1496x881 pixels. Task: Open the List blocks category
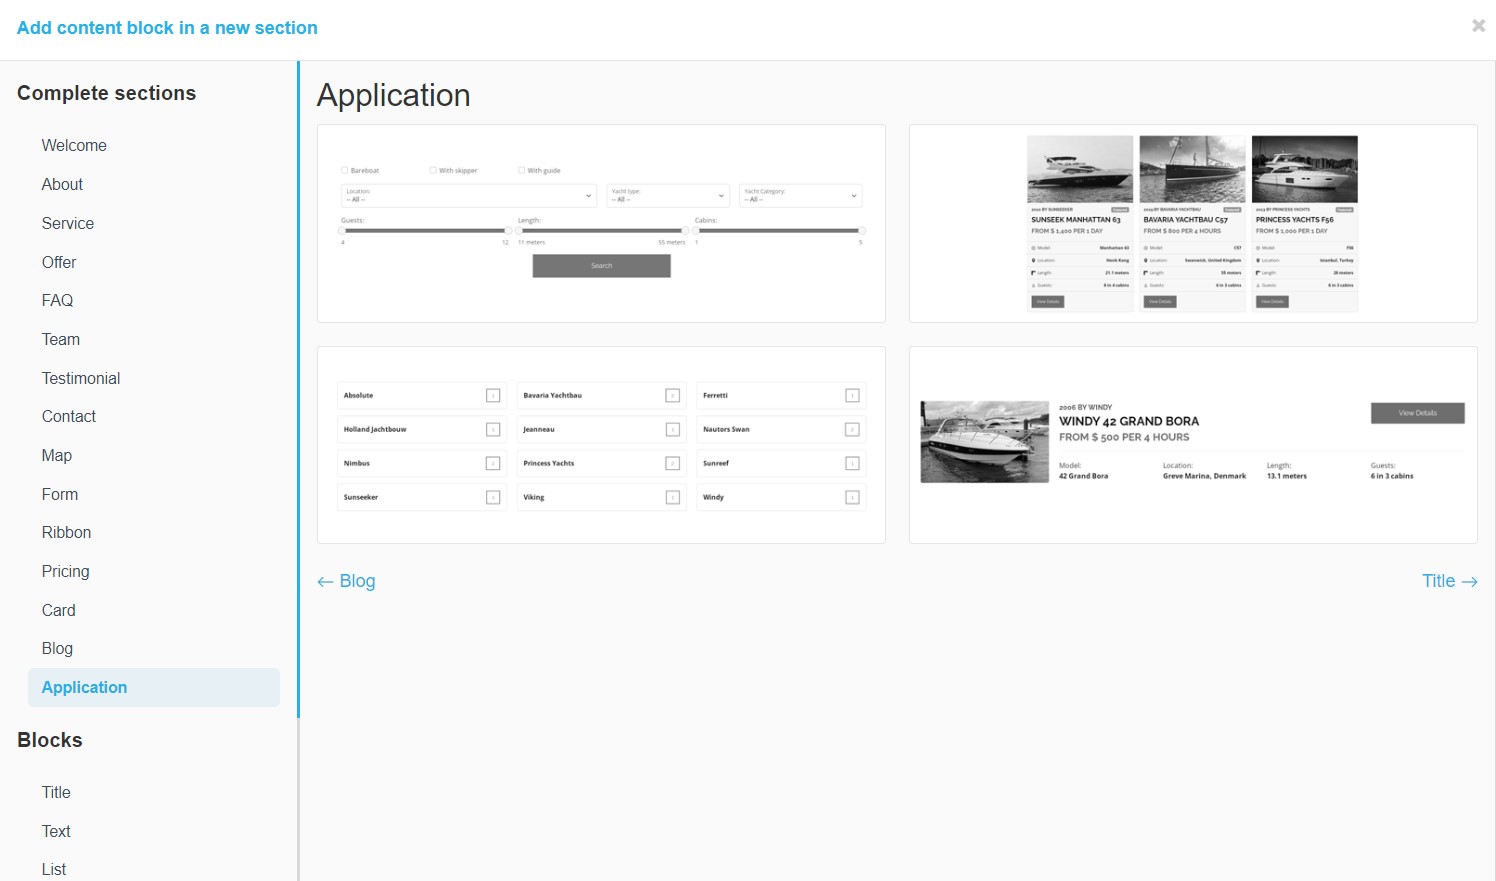click(x=54, y=869)
